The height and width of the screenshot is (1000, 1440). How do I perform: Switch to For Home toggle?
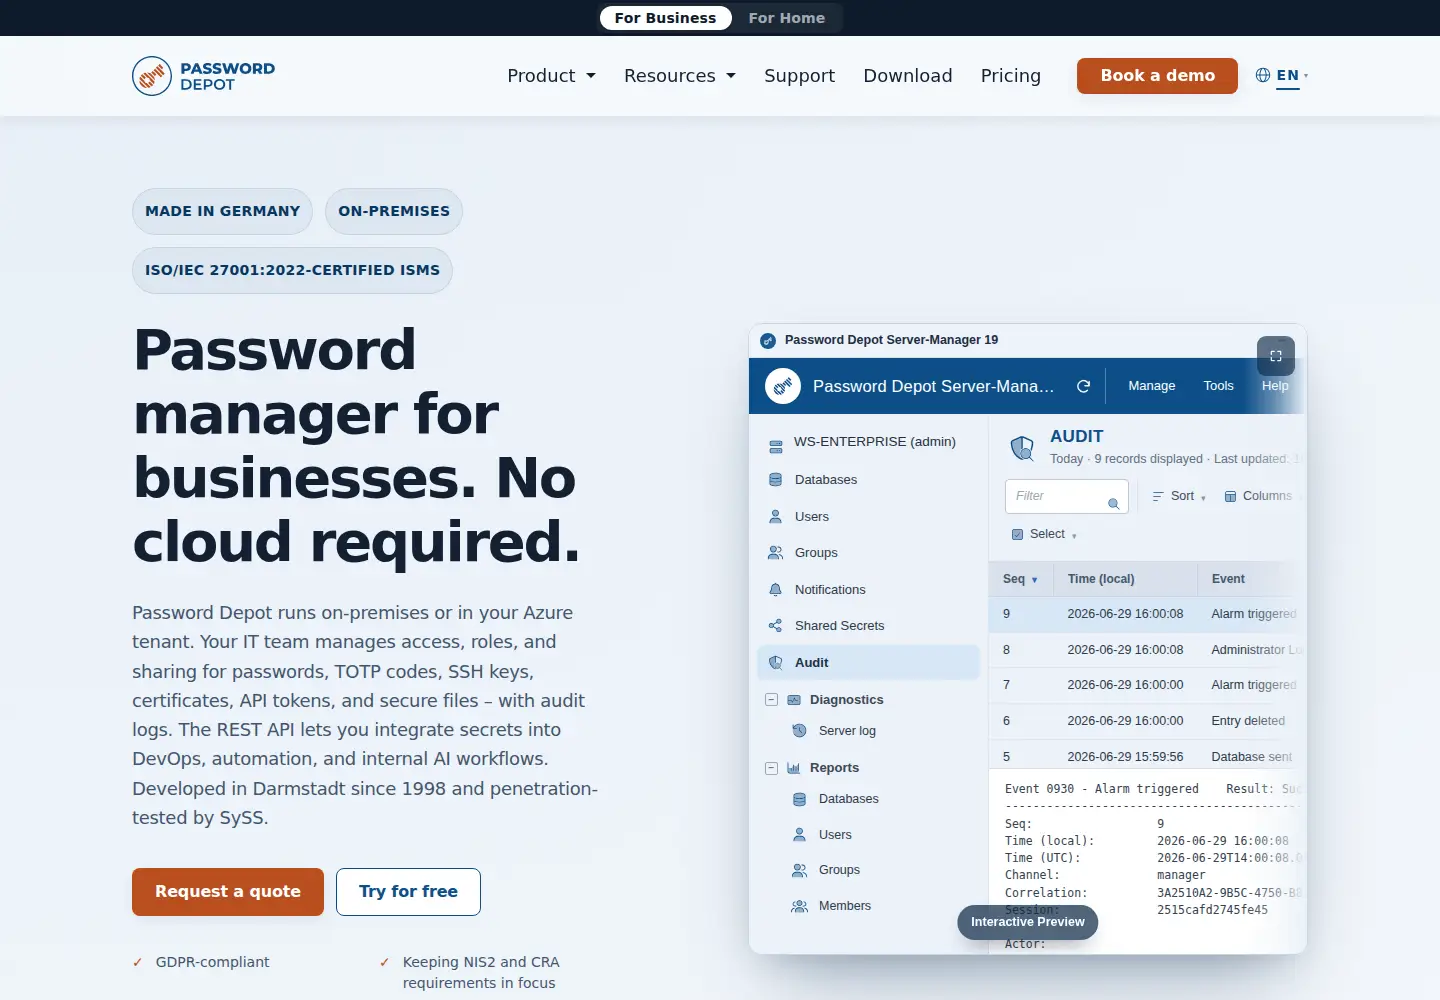pyautogui.click(x=787, y=18)
